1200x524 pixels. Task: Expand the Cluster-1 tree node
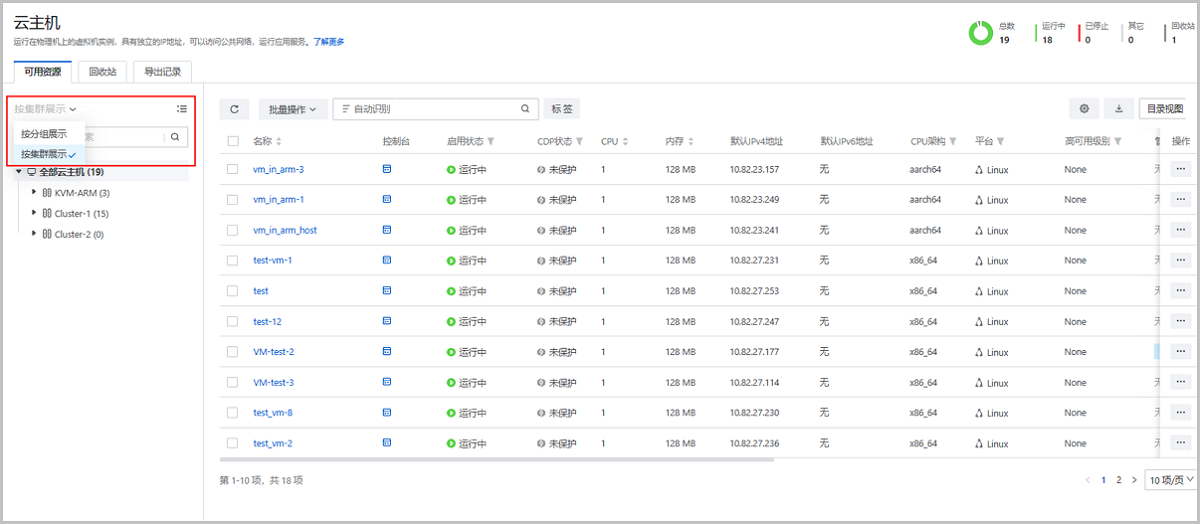pyautogui.click(x=34, y=213)
